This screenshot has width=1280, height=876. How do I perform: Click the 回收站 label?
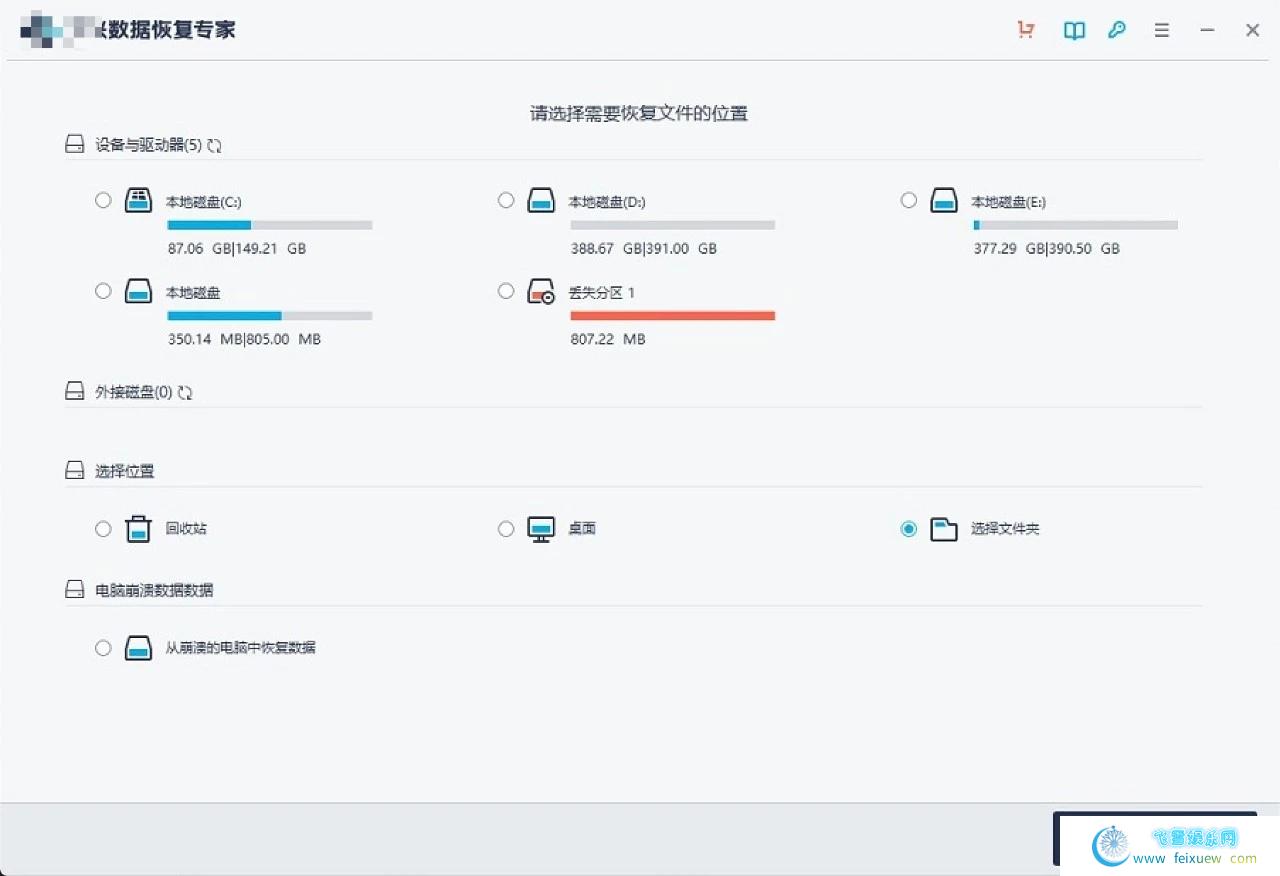[187, 529]
